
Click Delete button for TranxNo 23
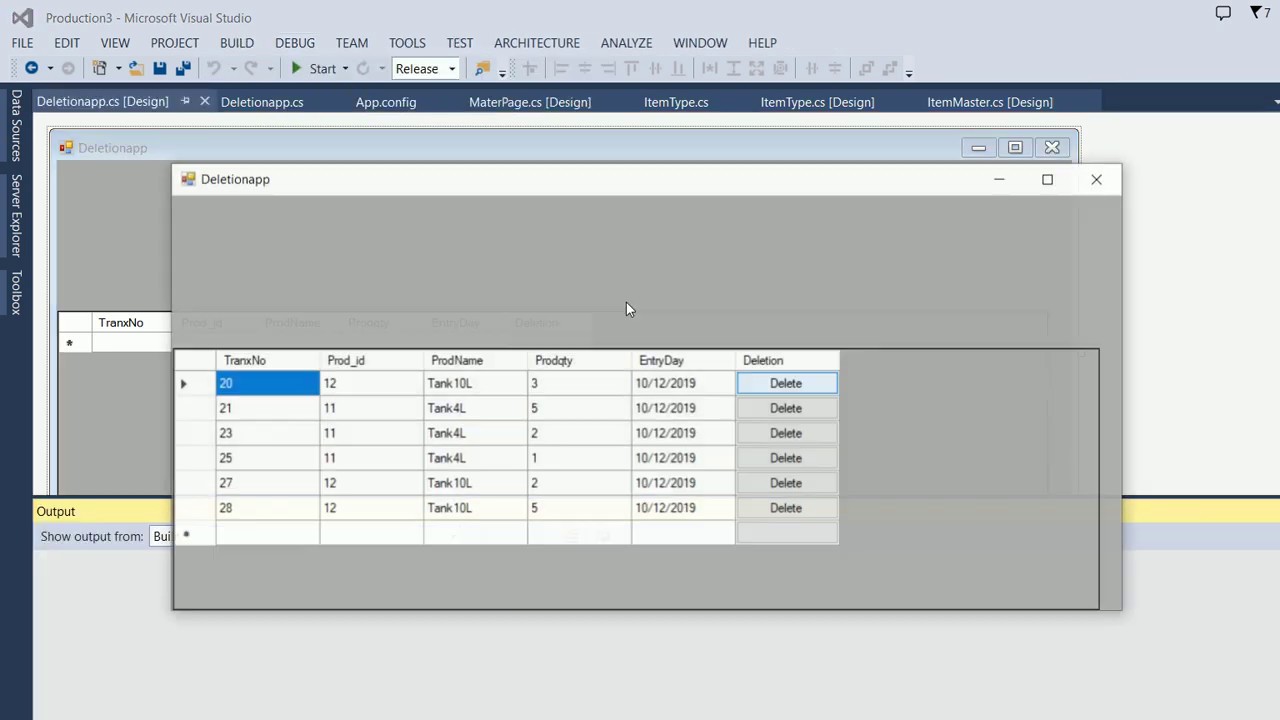point(786,433)
